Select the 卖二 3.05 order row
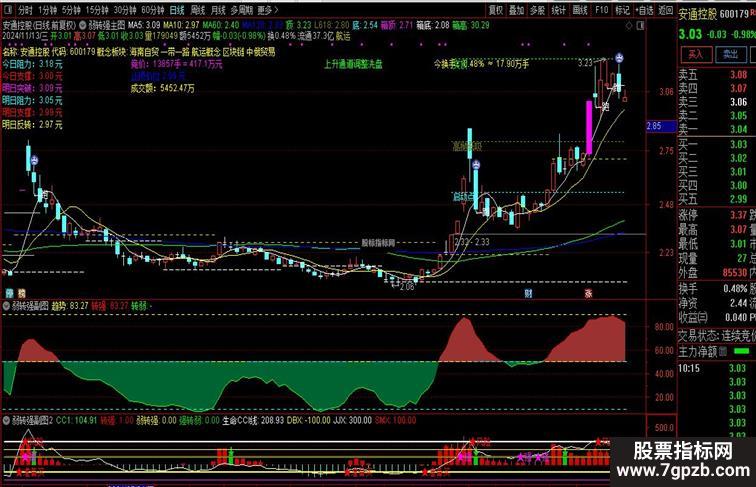Image resolution: width=756 pixels, height=487 pixels. pyautogui.click(x=717, y=115)
